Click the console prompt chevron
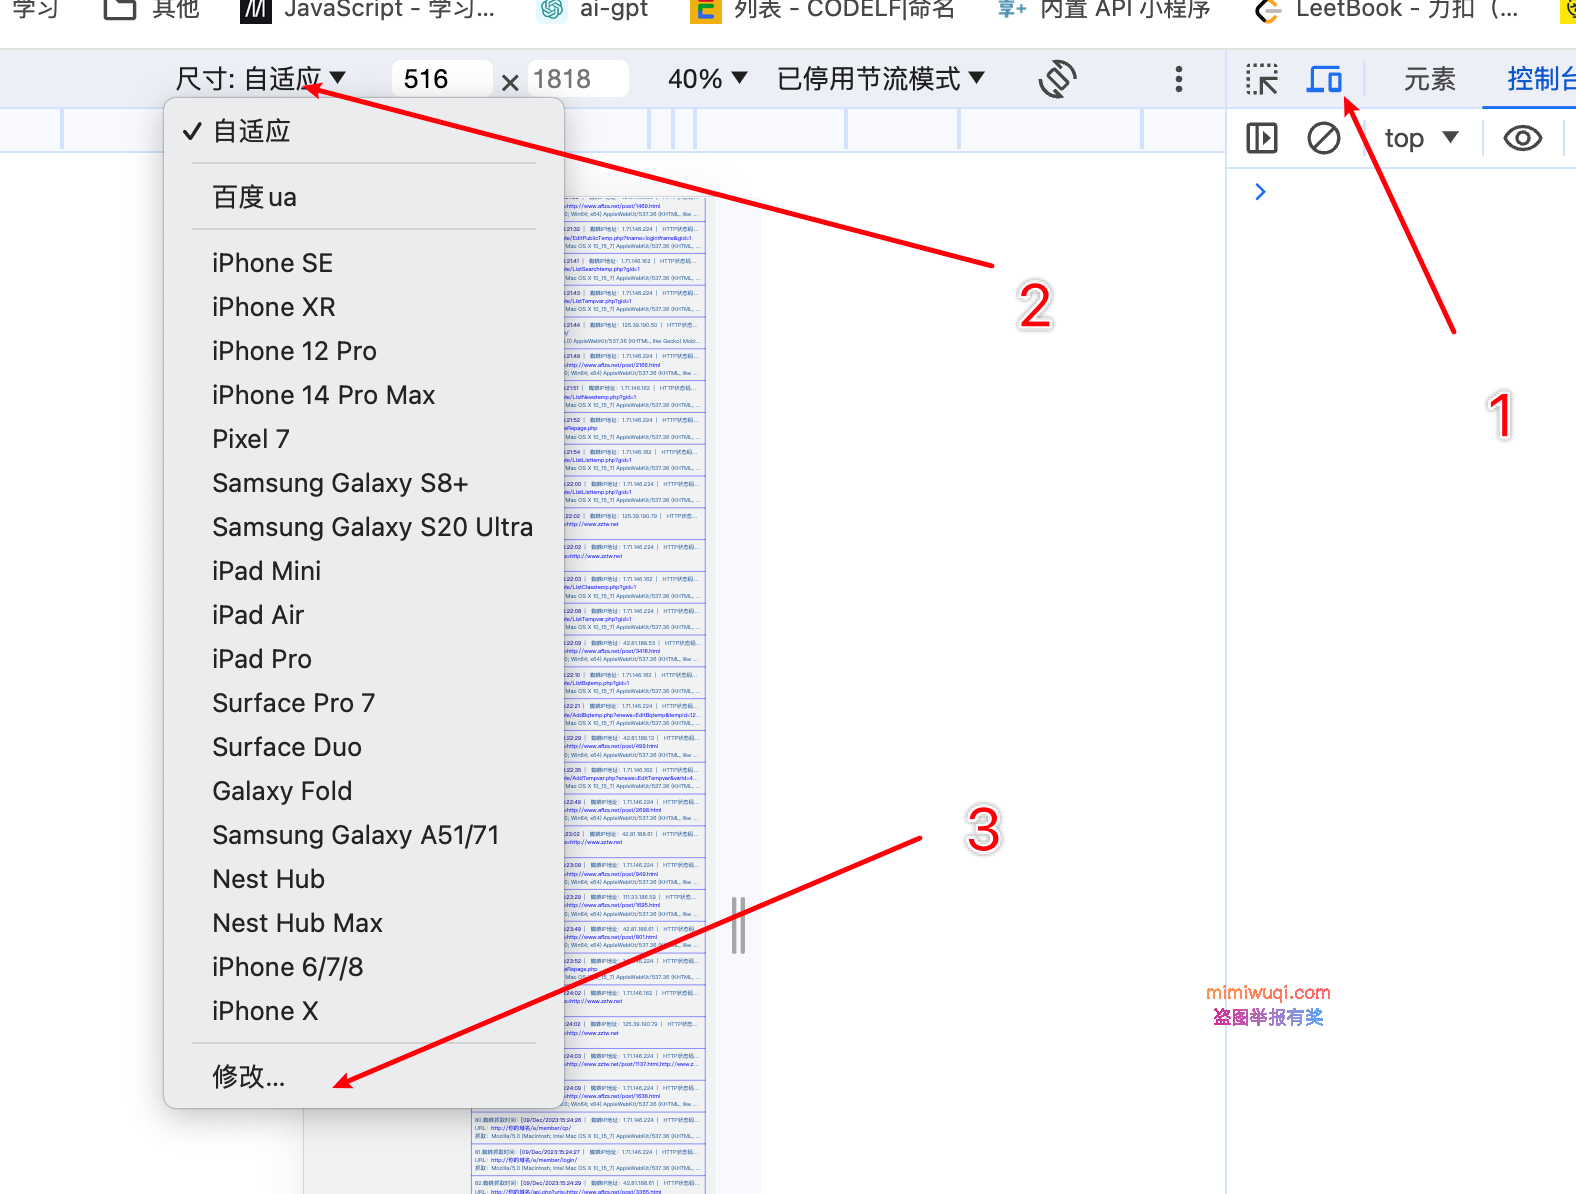The width and height of the screenshot is (1576, 1194). coord(1260,191)
